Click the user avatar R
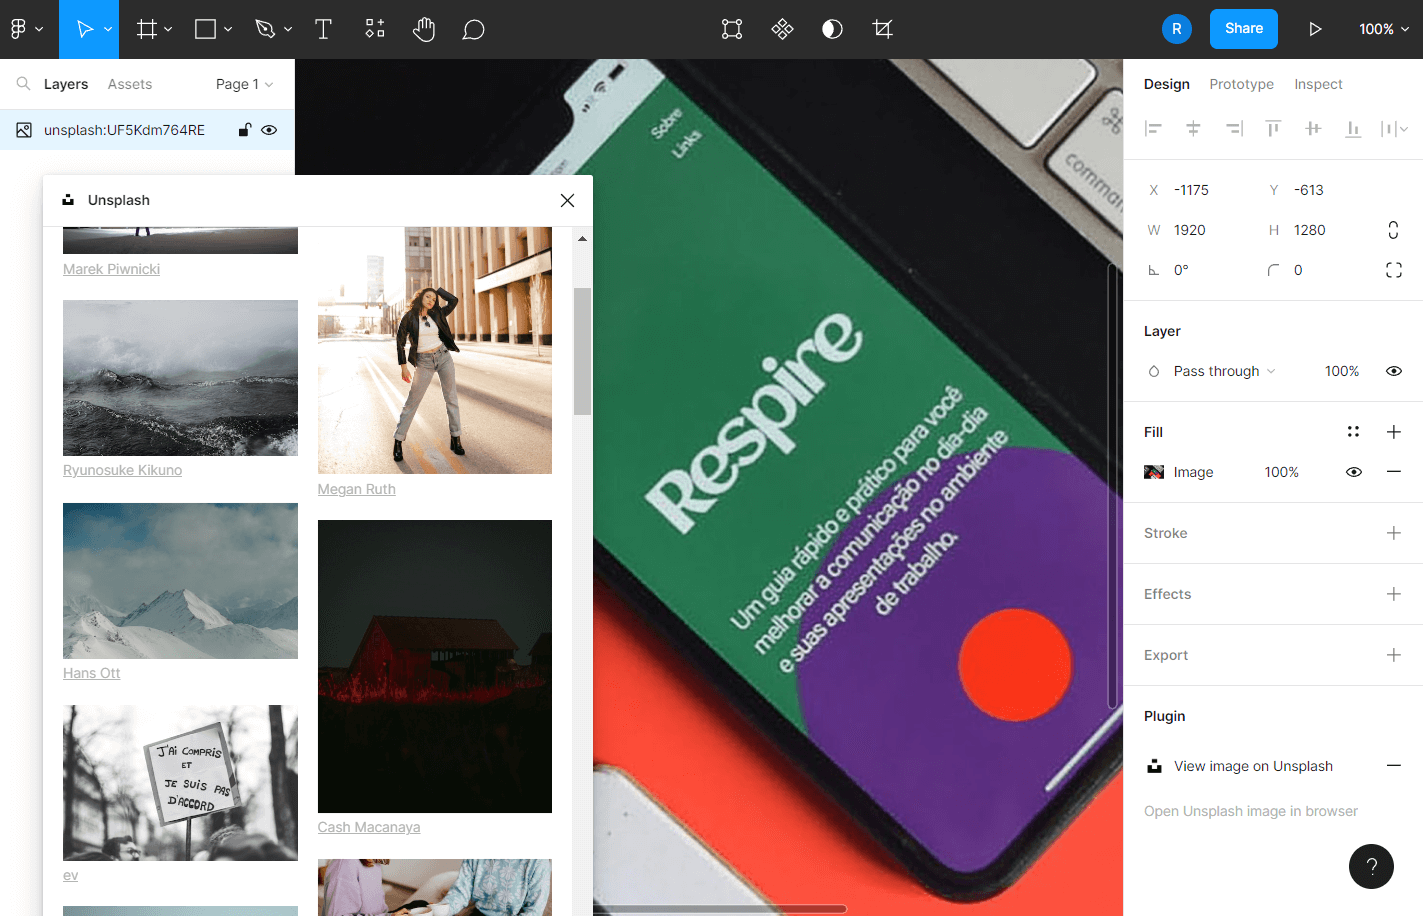The width and height of the screenshot is (1423, 916). [x=1177, y=29]
